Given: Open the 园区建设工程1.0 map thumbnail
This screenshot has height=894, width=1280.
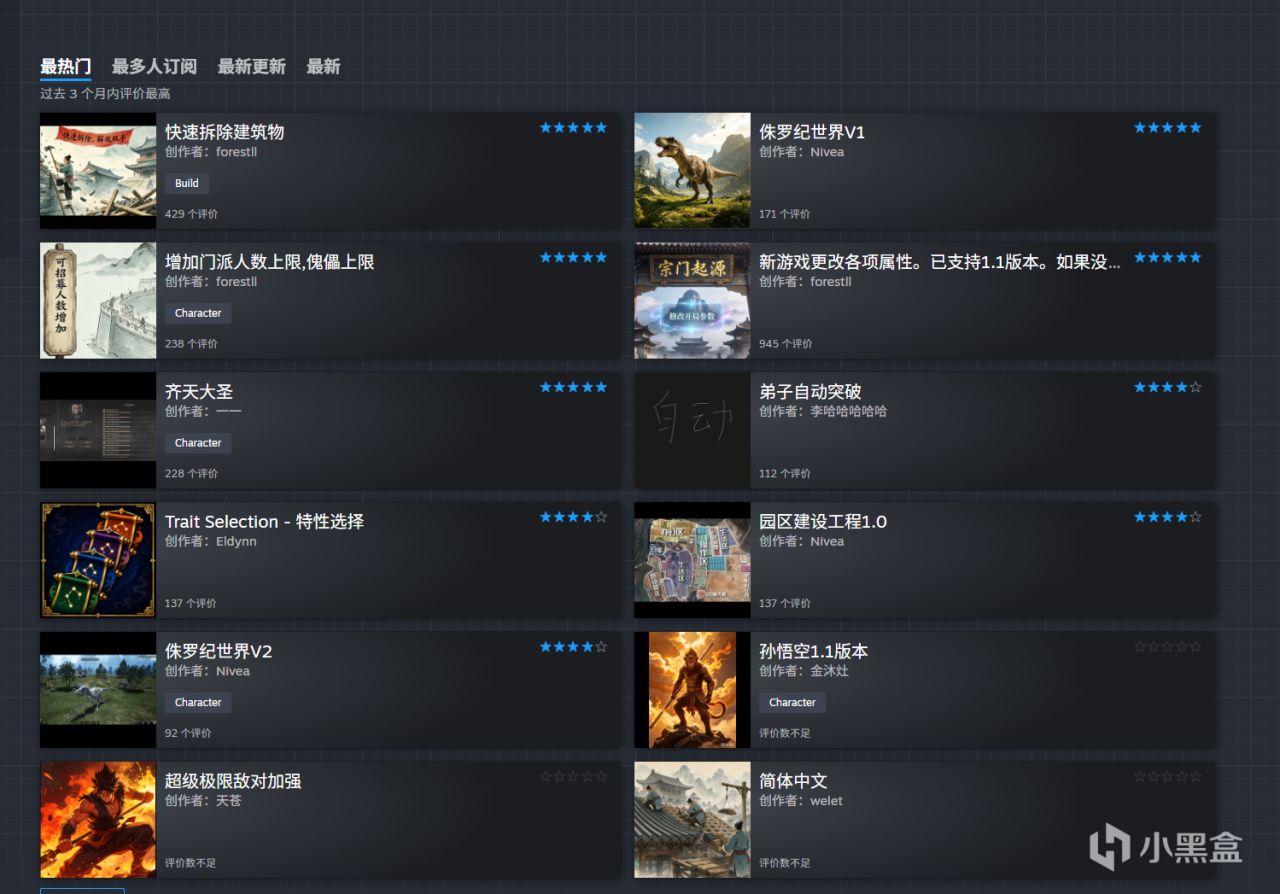Looking at the screenshot, I should 692,560.
